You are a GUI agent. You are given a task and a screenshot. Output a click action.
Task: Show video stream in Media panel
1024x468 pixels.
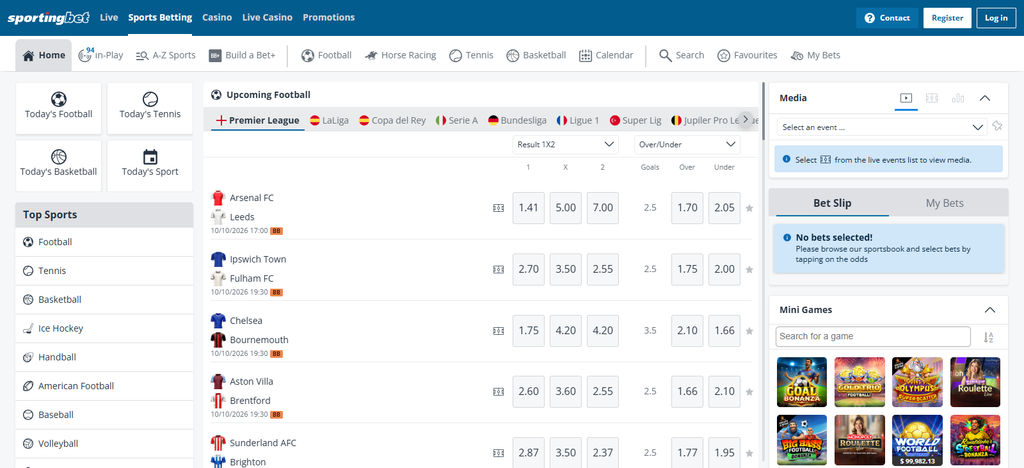pyautogui.click(x=906, y=99)
